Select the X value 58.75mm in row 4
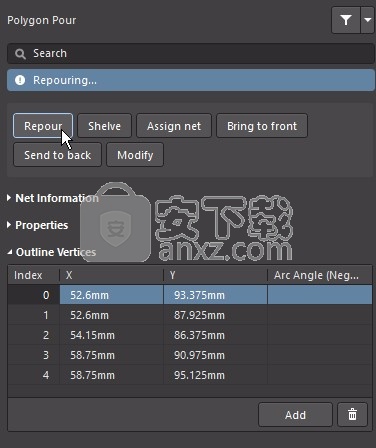This screenshot has height=448, width=376. click(111, 375)
